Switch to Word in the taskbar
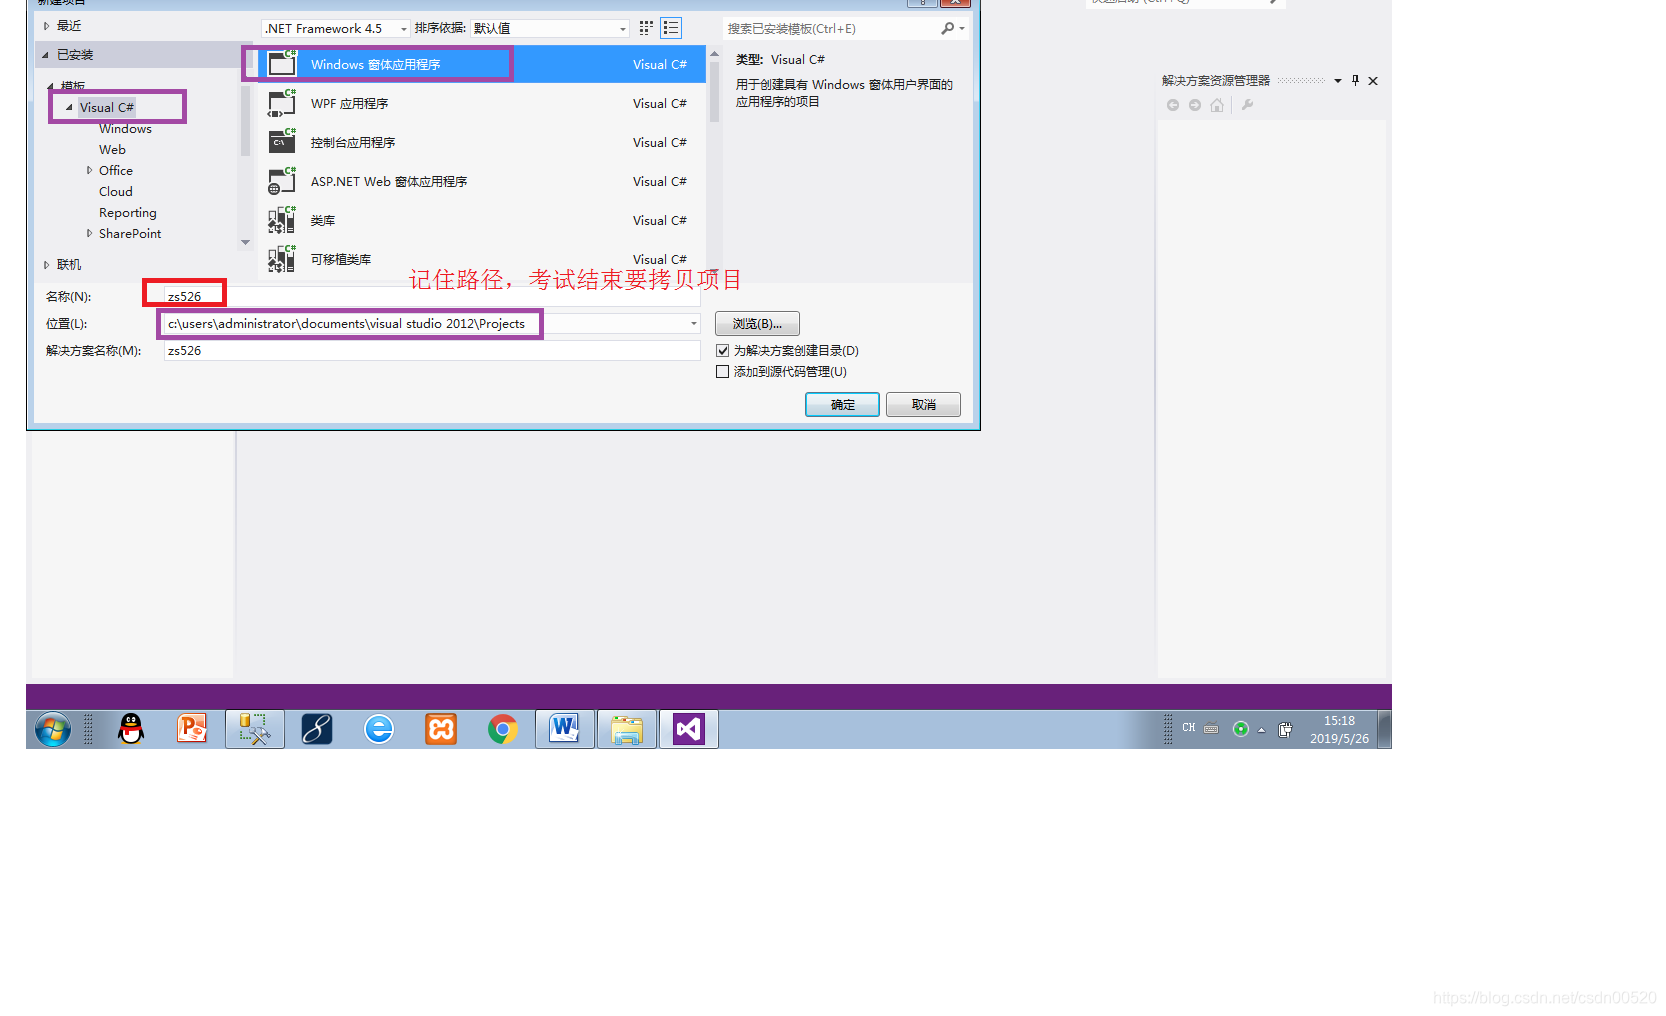 (565, 729)
